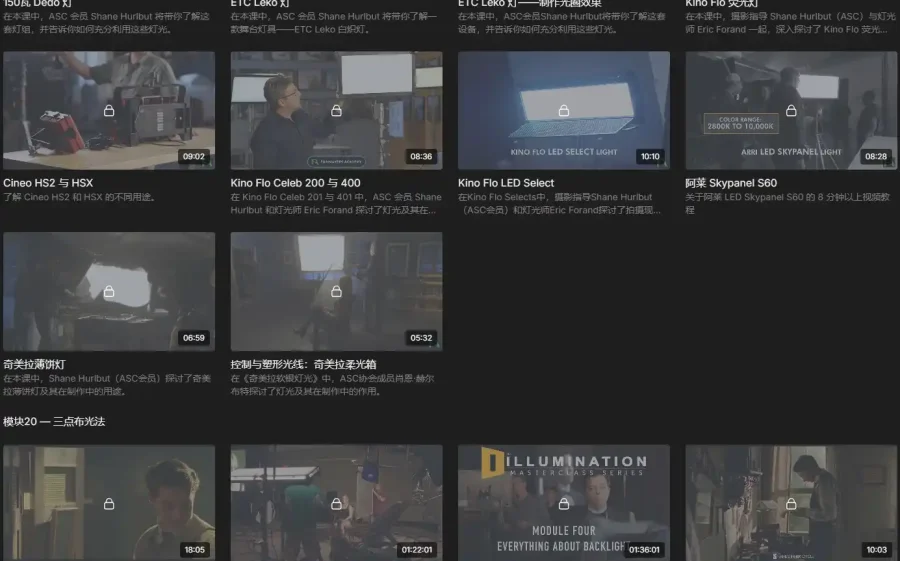Select the 控制与塑形光线：奇美拉柔光箱 title
This screenshot has height=561, width=900.
pyautogui.click(x=303, y=364)
